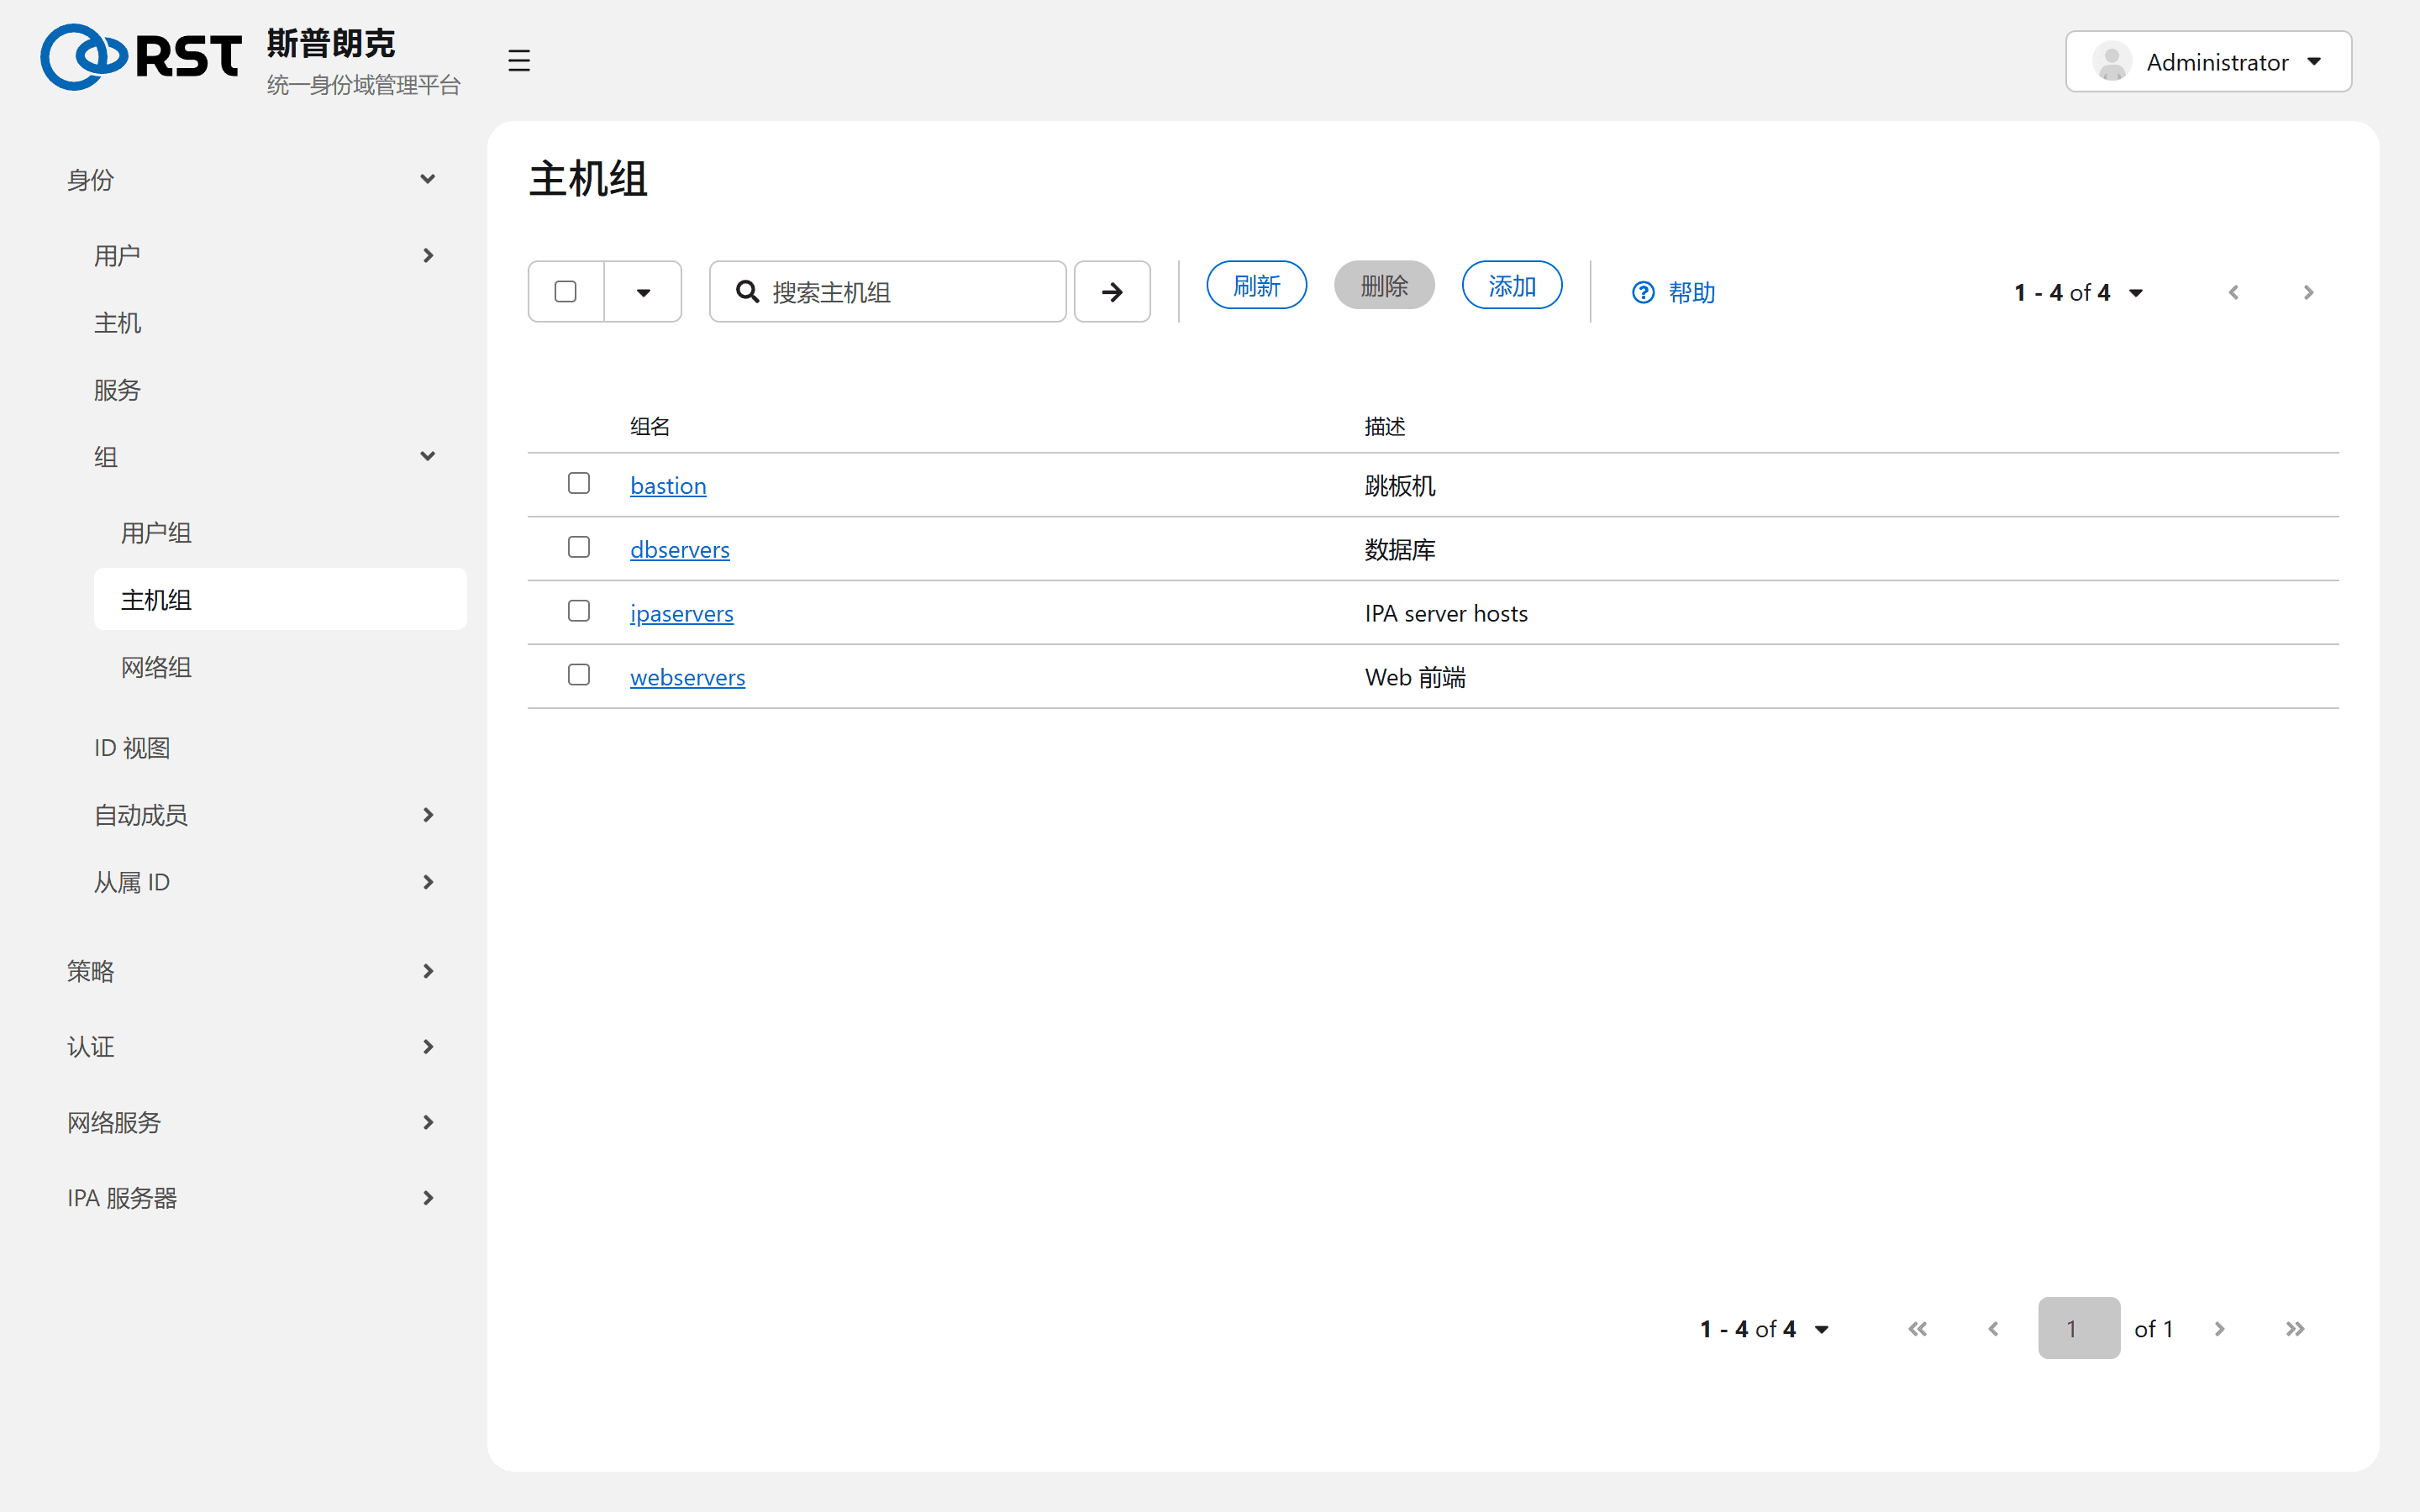The height and width of the screenshot is (1512, 2420).
Task: Click the Administrator avatar icon
Action: click(x=2112, y=61)
